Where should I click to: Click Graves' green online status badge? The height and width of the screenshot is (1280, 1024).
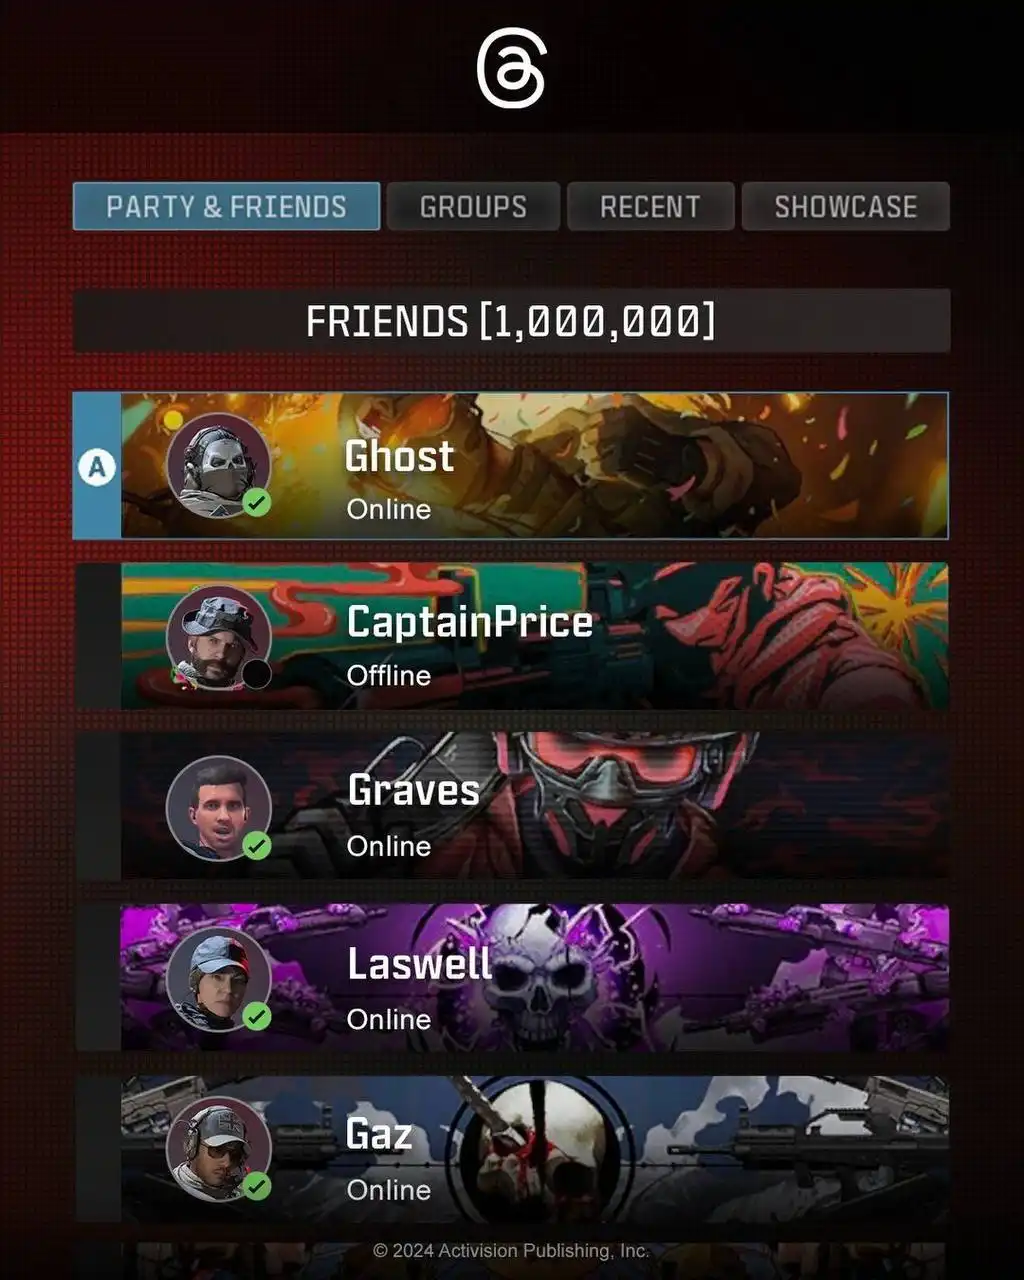click(257, 846)
